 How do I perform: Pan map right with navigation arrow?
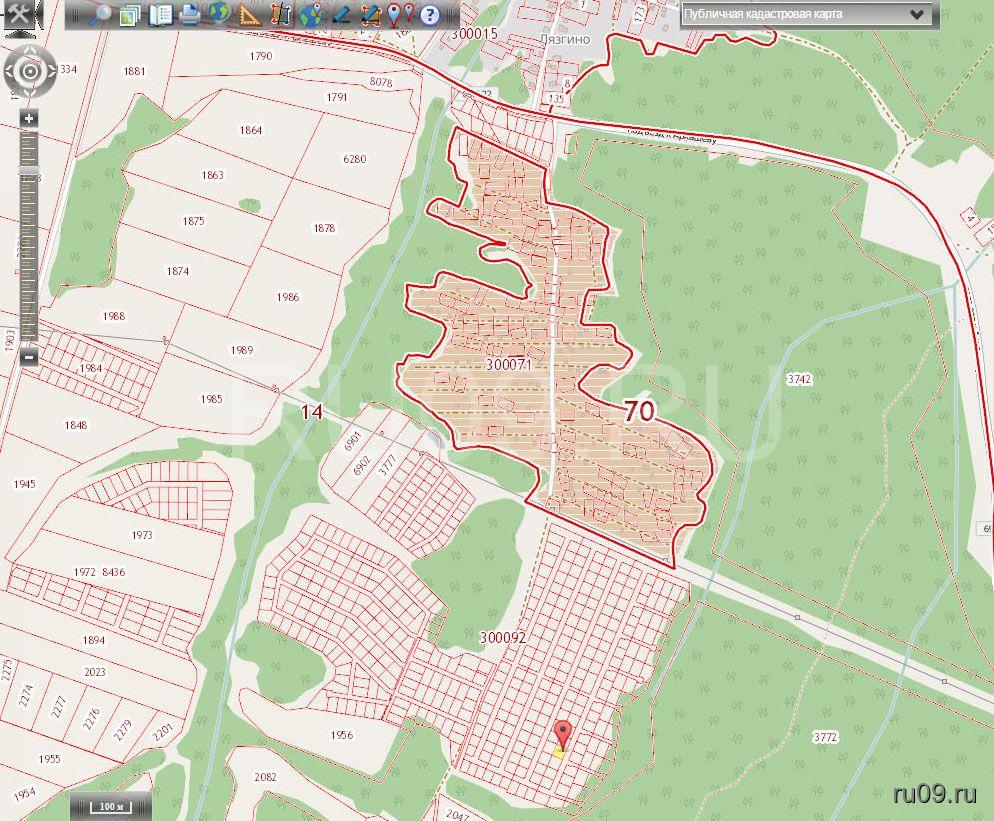(50, 71)
